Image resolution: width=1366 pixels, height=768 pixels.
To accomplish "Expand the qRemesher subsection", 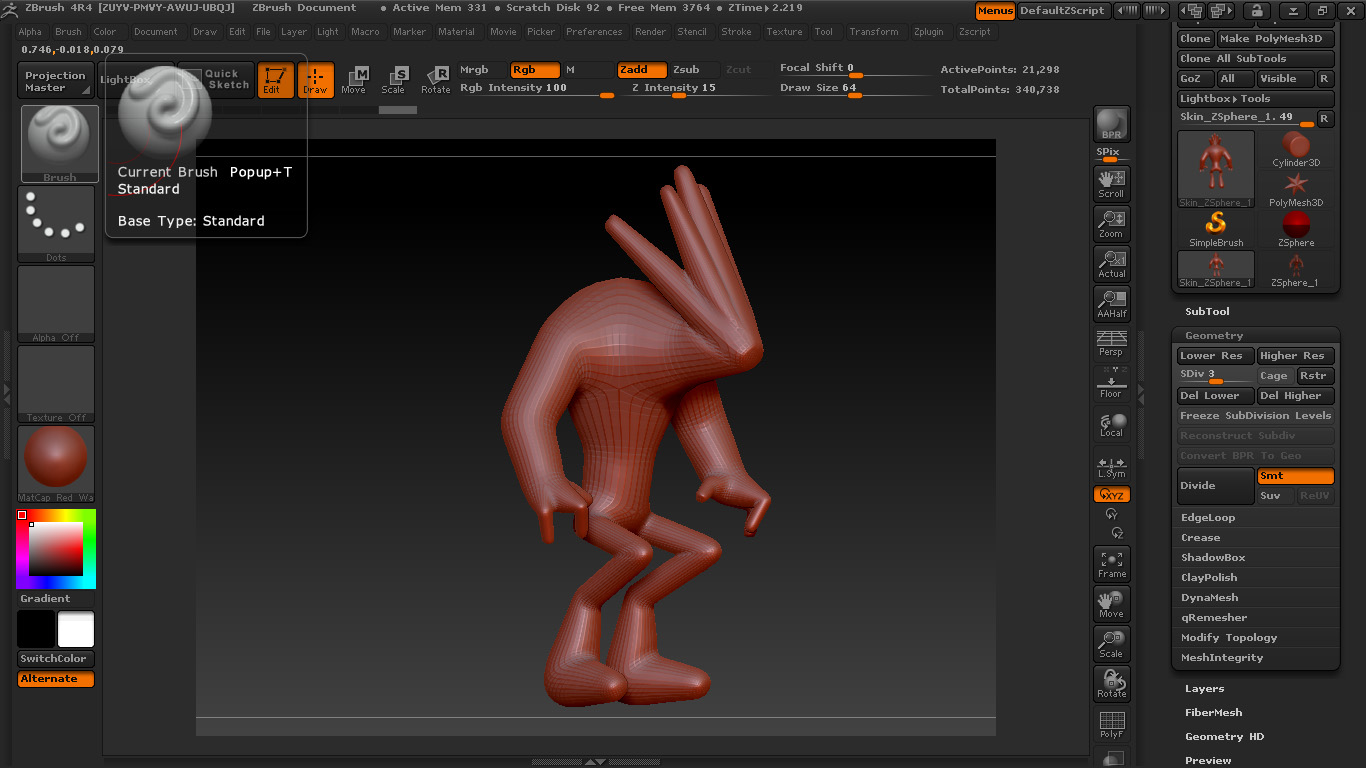I will 1214,618.
